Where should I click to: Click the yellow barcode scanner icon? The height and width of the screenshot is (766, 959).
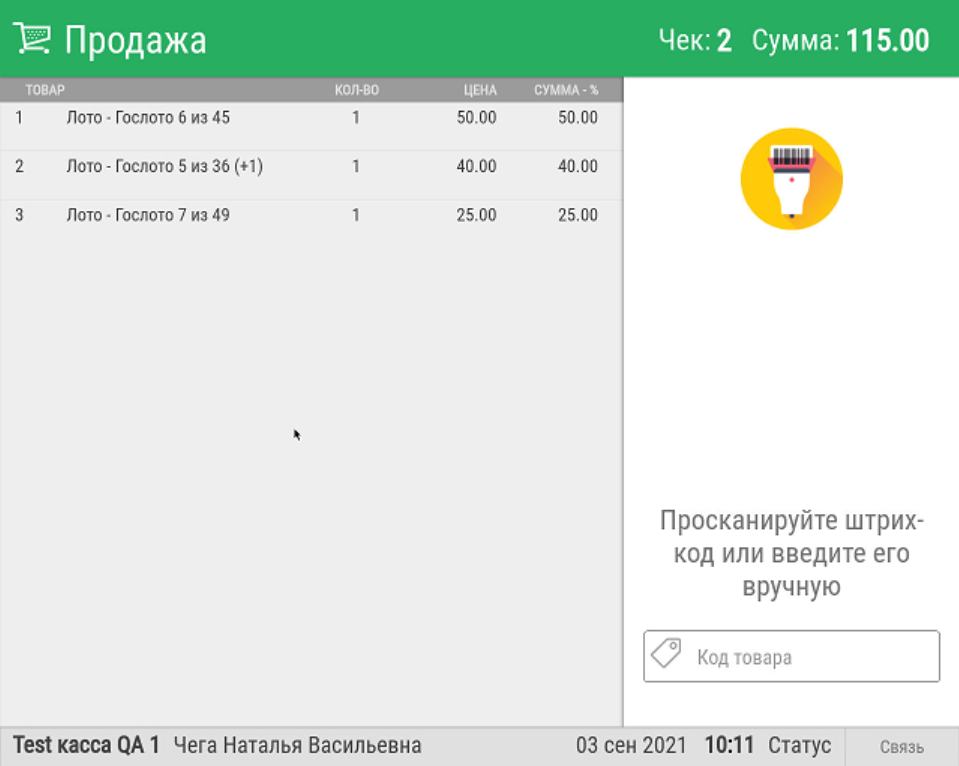pos(791,179)
